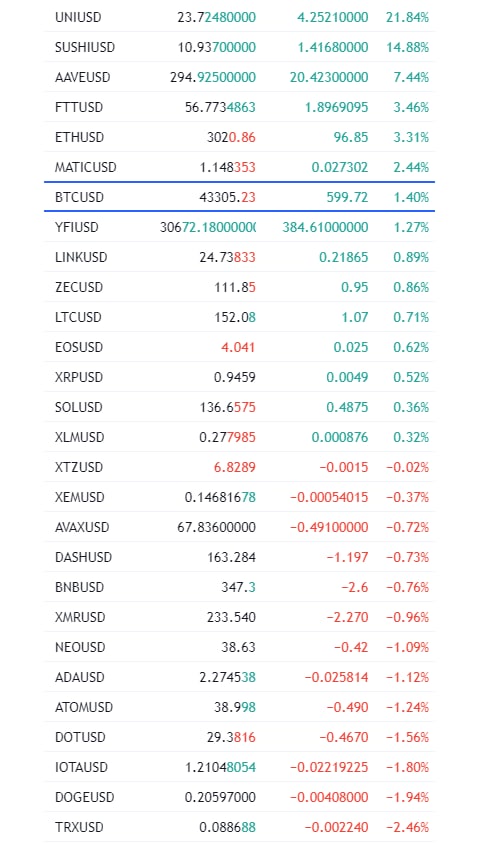The width and height of the screenshot is (488, 843).
Task: Select the LINKUSD ticker
Action: [x=81, y=257]
